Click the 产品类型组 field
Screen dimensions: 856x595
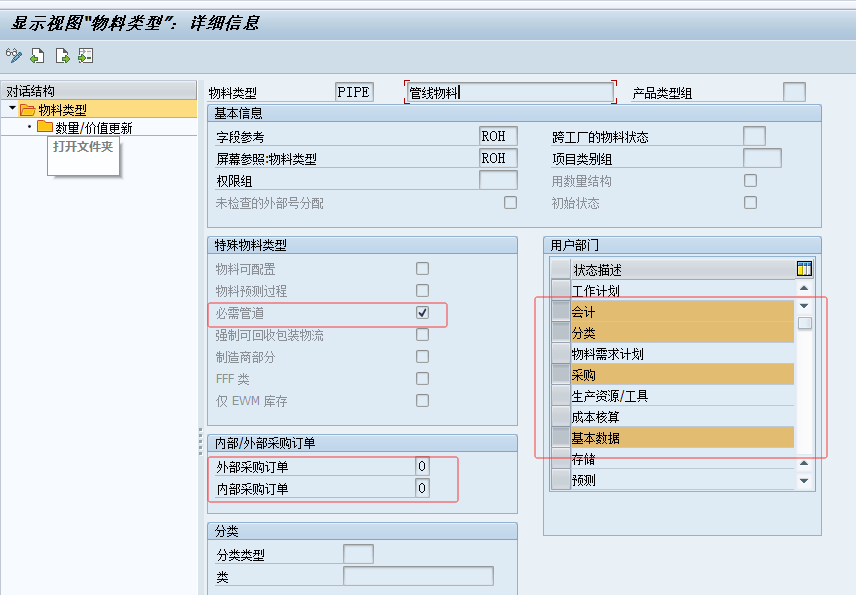pos(794,92)
